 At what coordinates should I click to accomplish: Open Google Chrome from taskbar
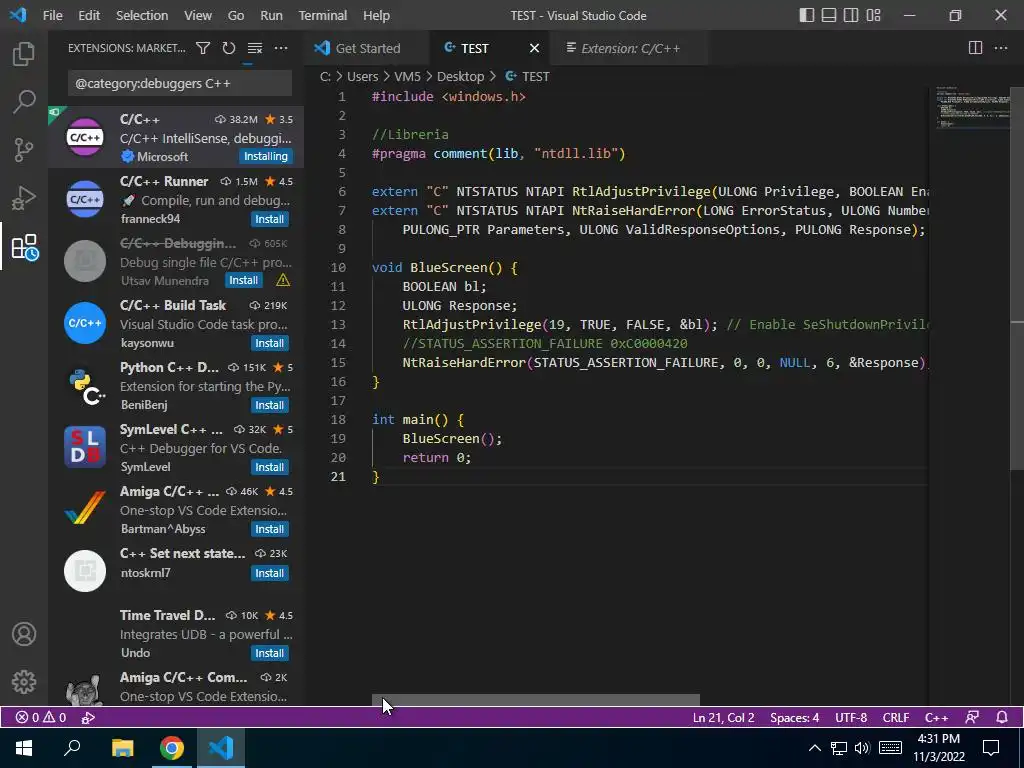[172, 748]
